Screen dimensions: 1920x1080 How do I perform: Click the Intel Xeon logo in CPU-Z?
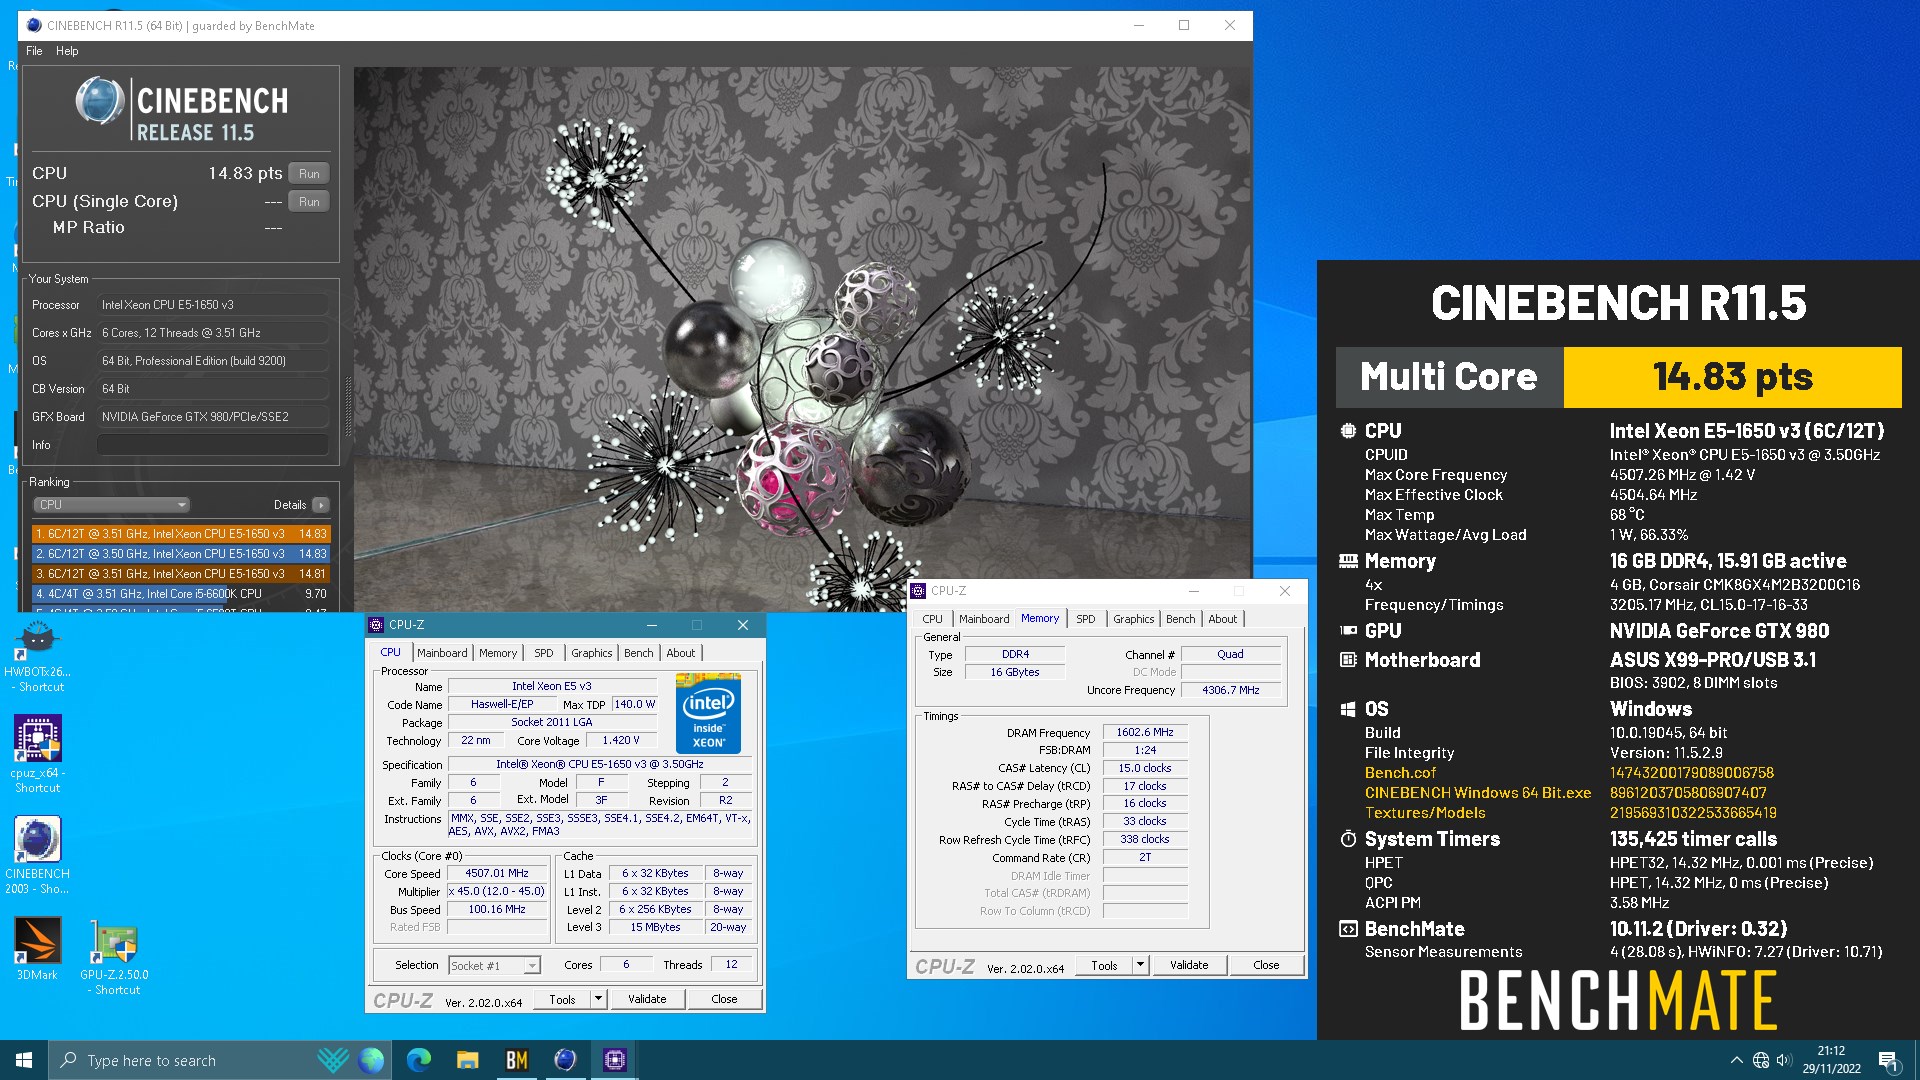(x=708, y=713)
